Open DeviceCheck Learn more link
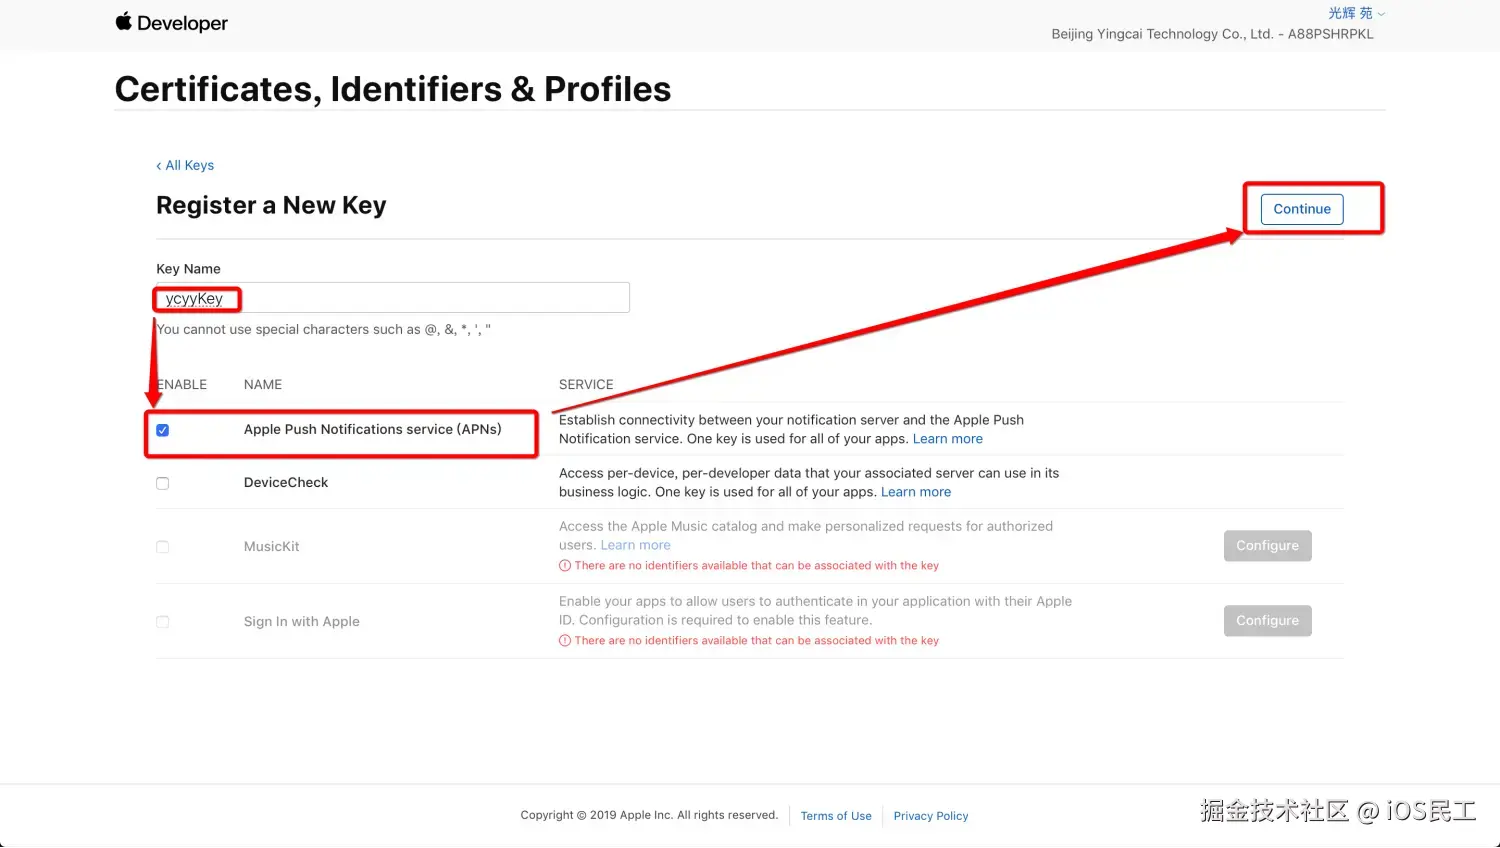Viewport: 1500px width, 848px height. (915, 492)
